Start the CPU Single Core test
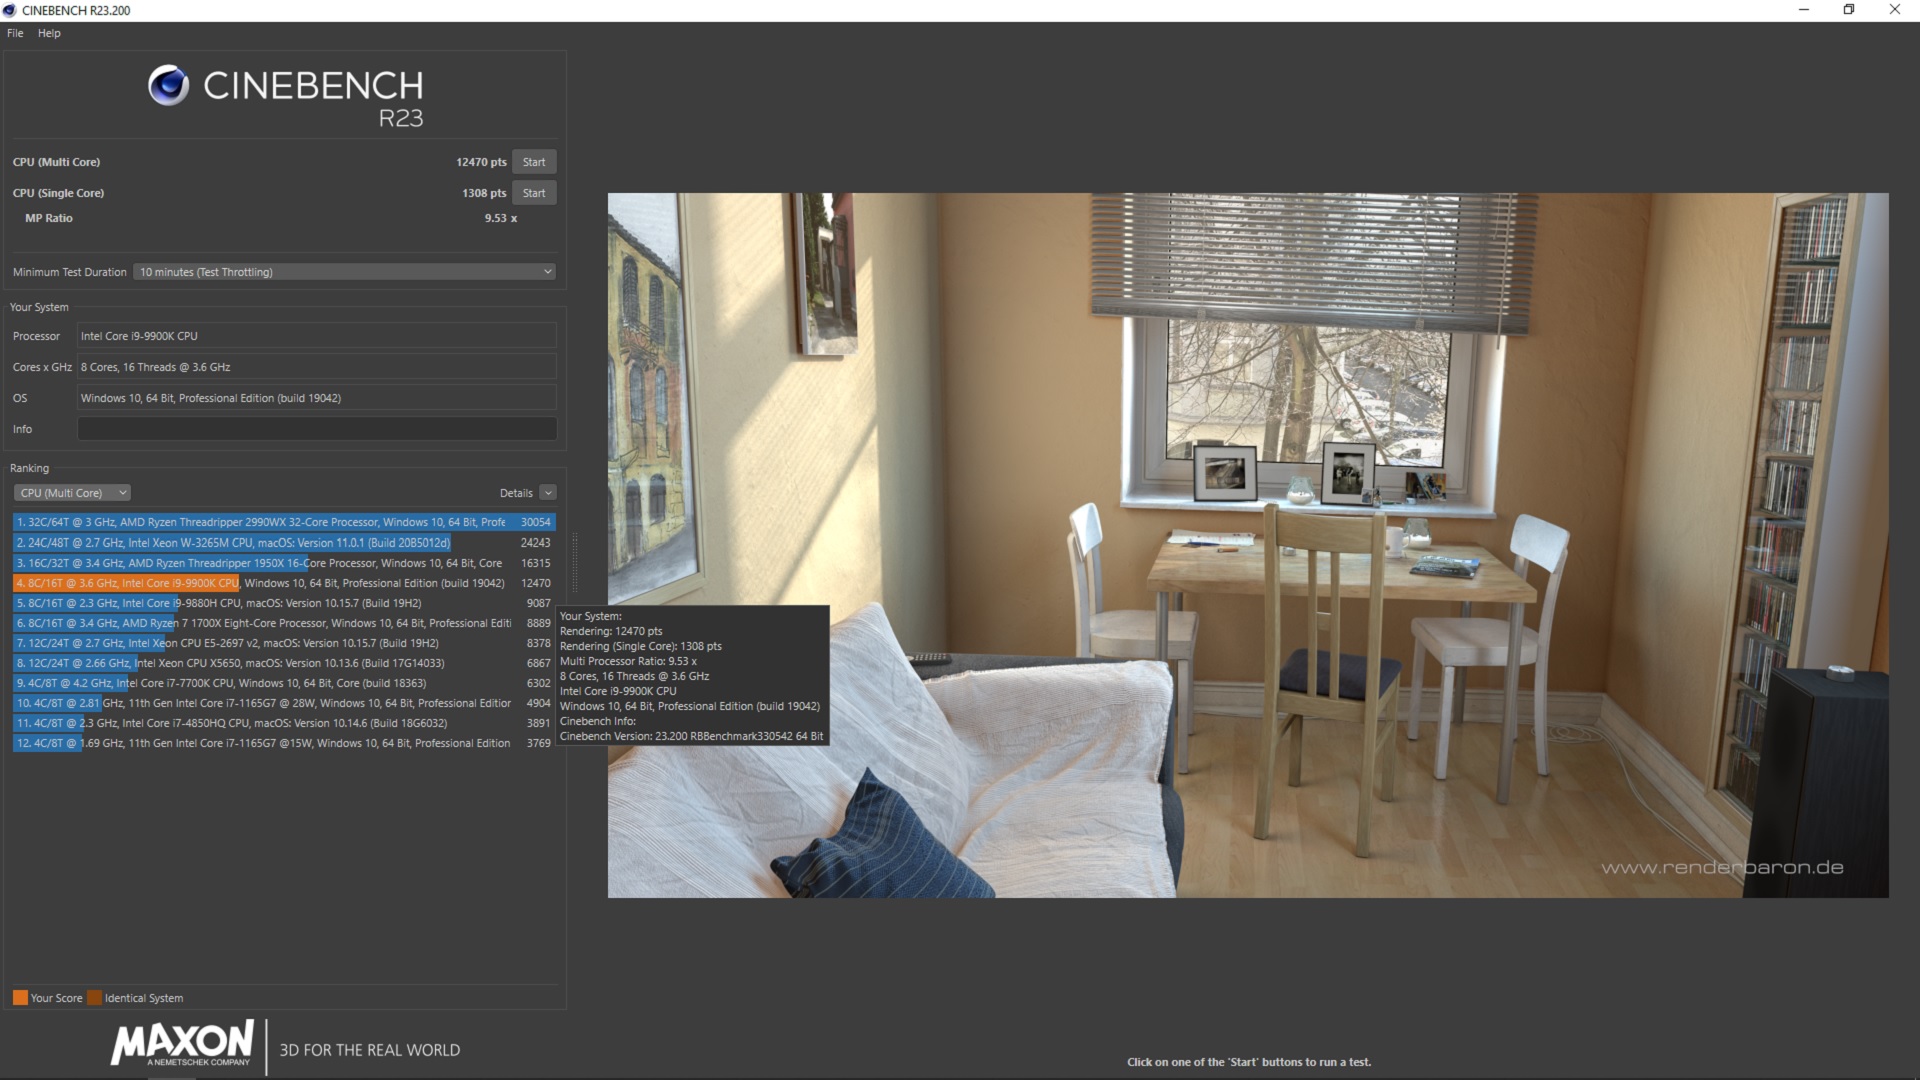 pos(534,193)
